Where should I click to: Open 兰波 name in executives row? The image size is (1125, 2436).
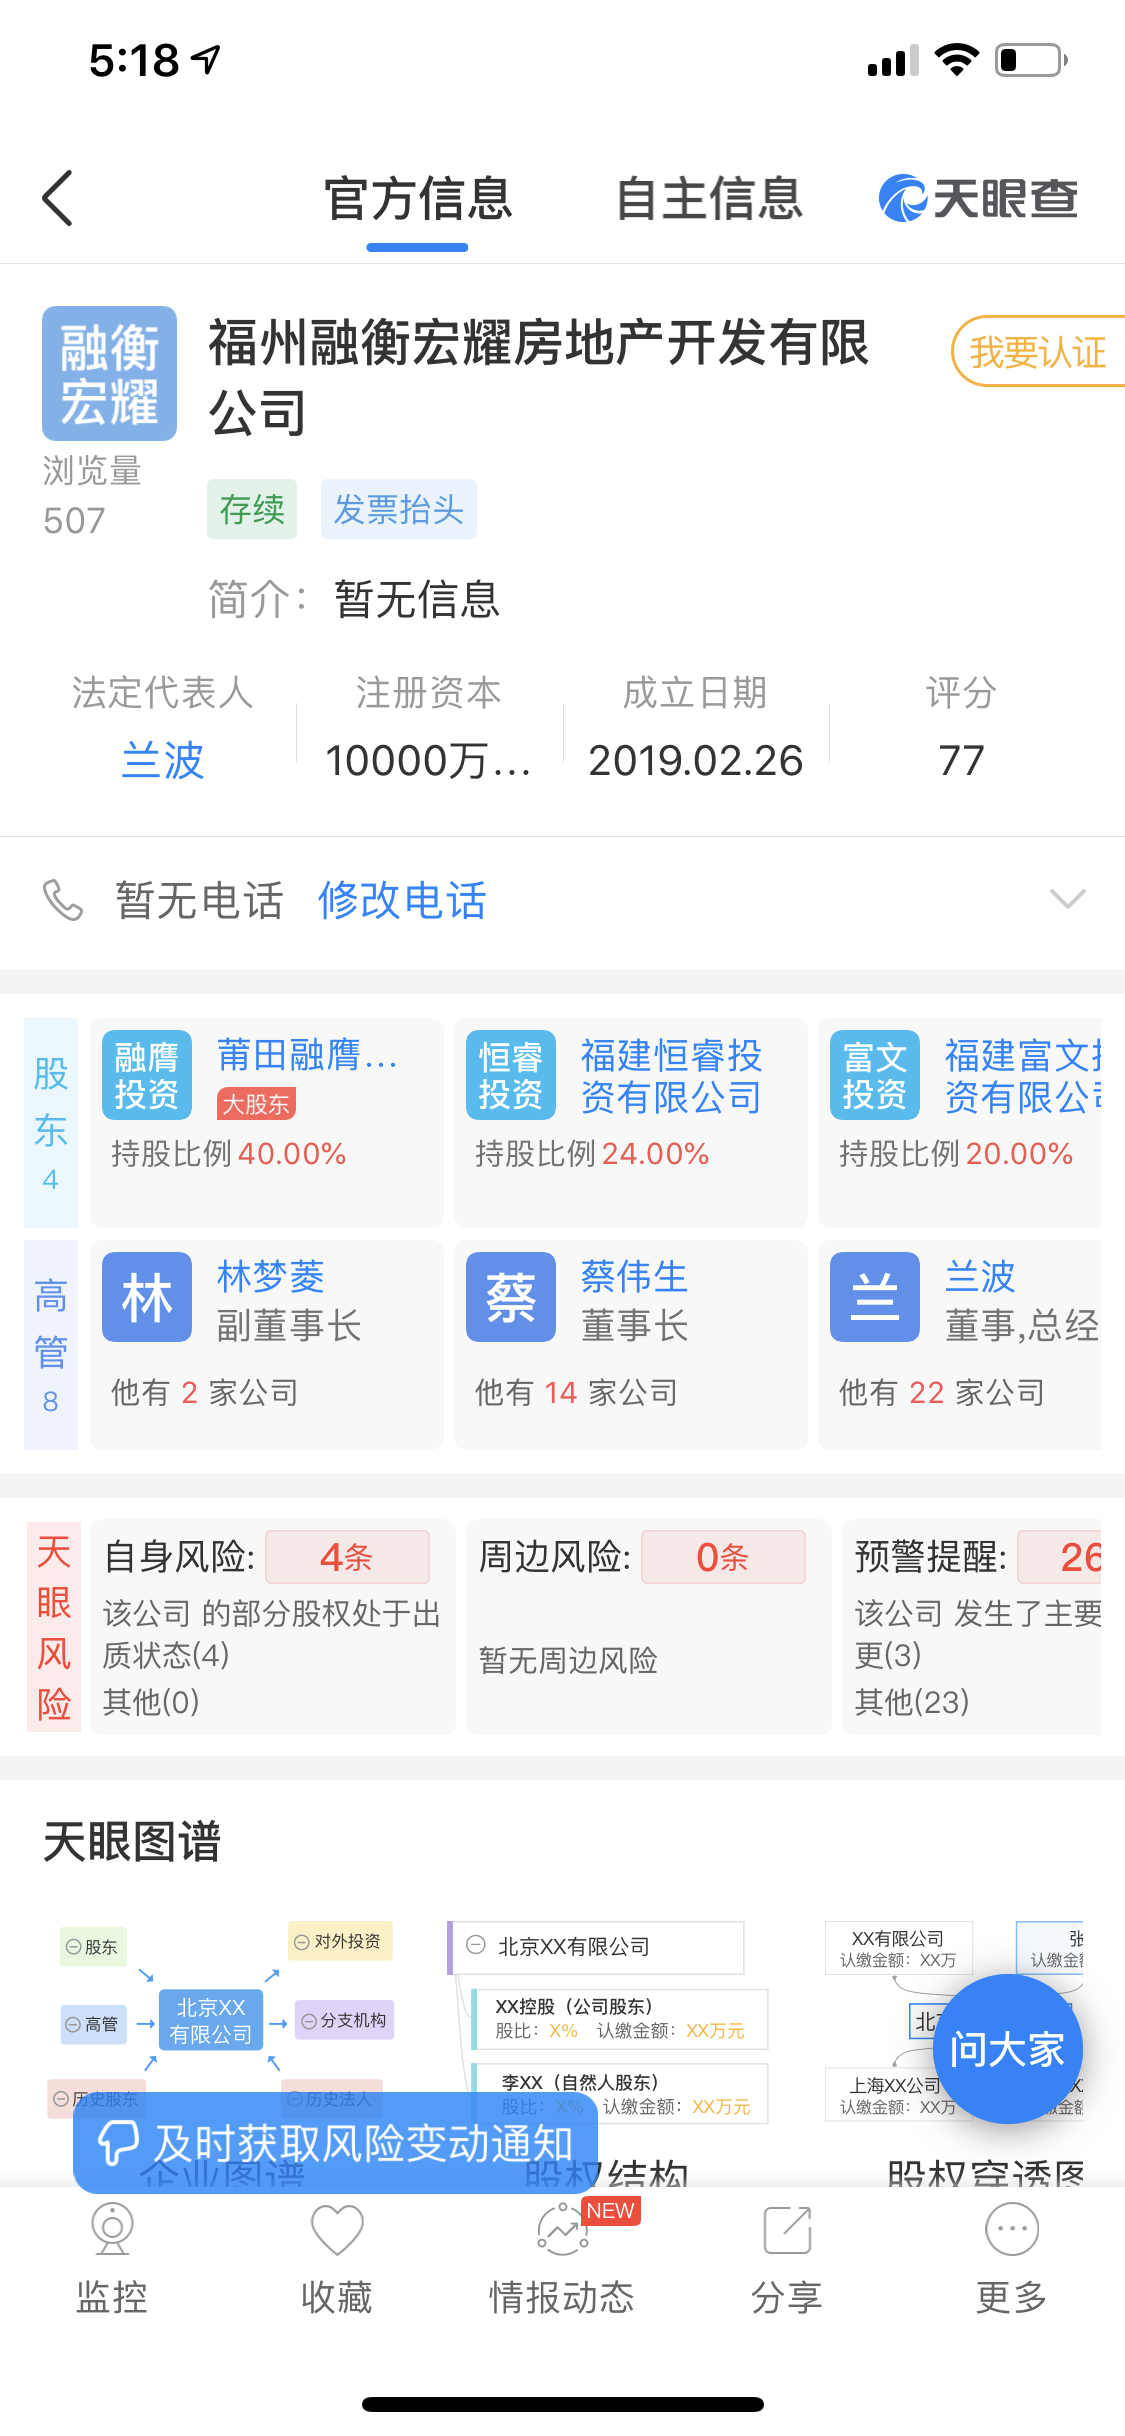tap(980, 1277)
